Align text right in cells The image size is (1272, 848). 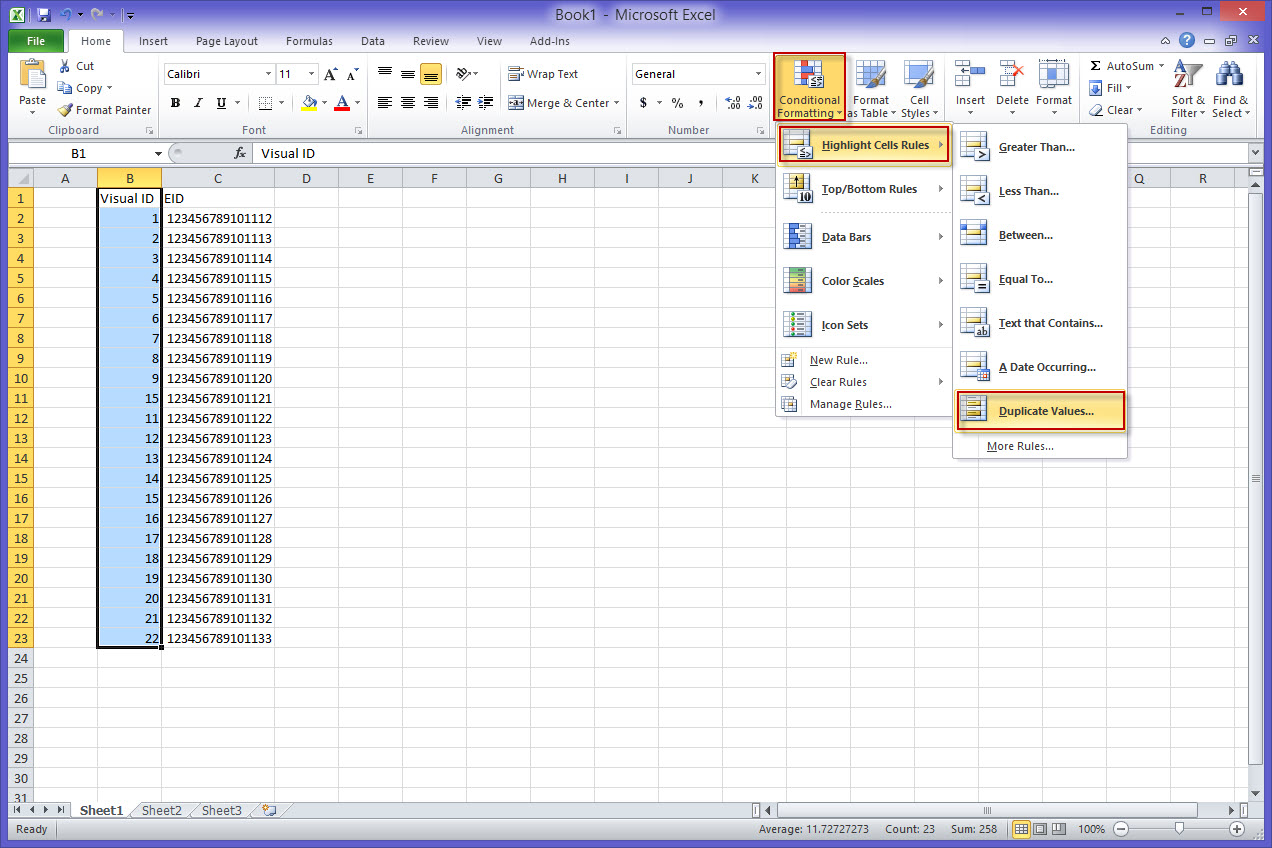coord(431,103)
